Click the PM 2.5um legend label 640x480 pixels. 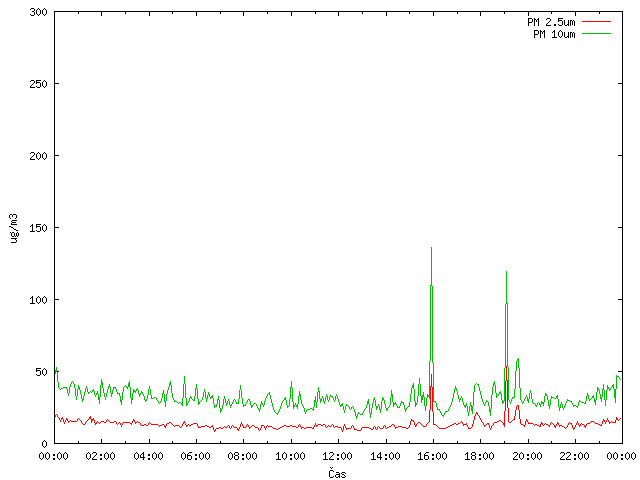(x=551, y=22)
